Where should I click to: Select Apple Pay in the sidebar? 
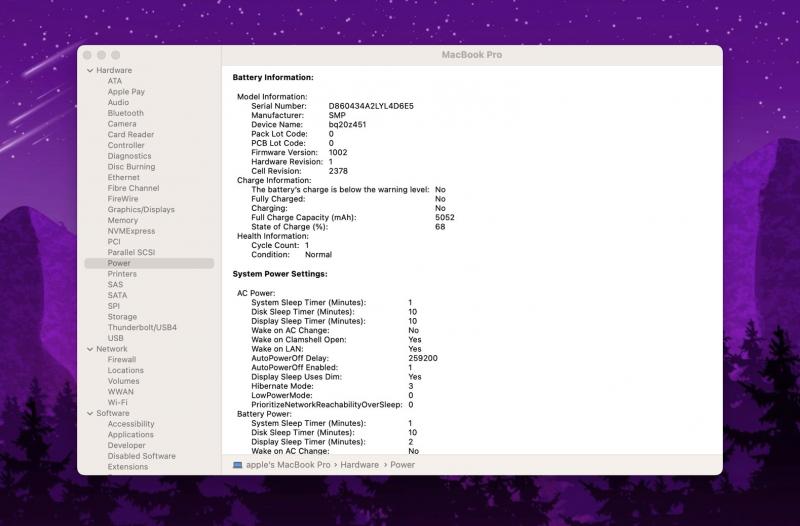[x=126, y=92]
